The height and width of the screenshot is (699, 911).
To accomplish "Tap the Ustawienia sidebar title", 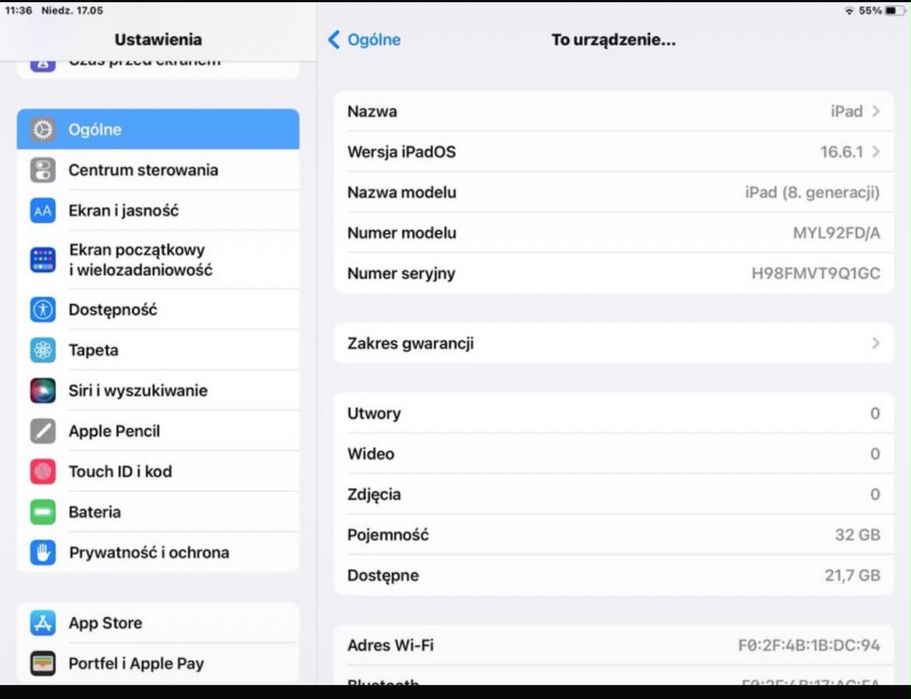I will click(158, 40).
